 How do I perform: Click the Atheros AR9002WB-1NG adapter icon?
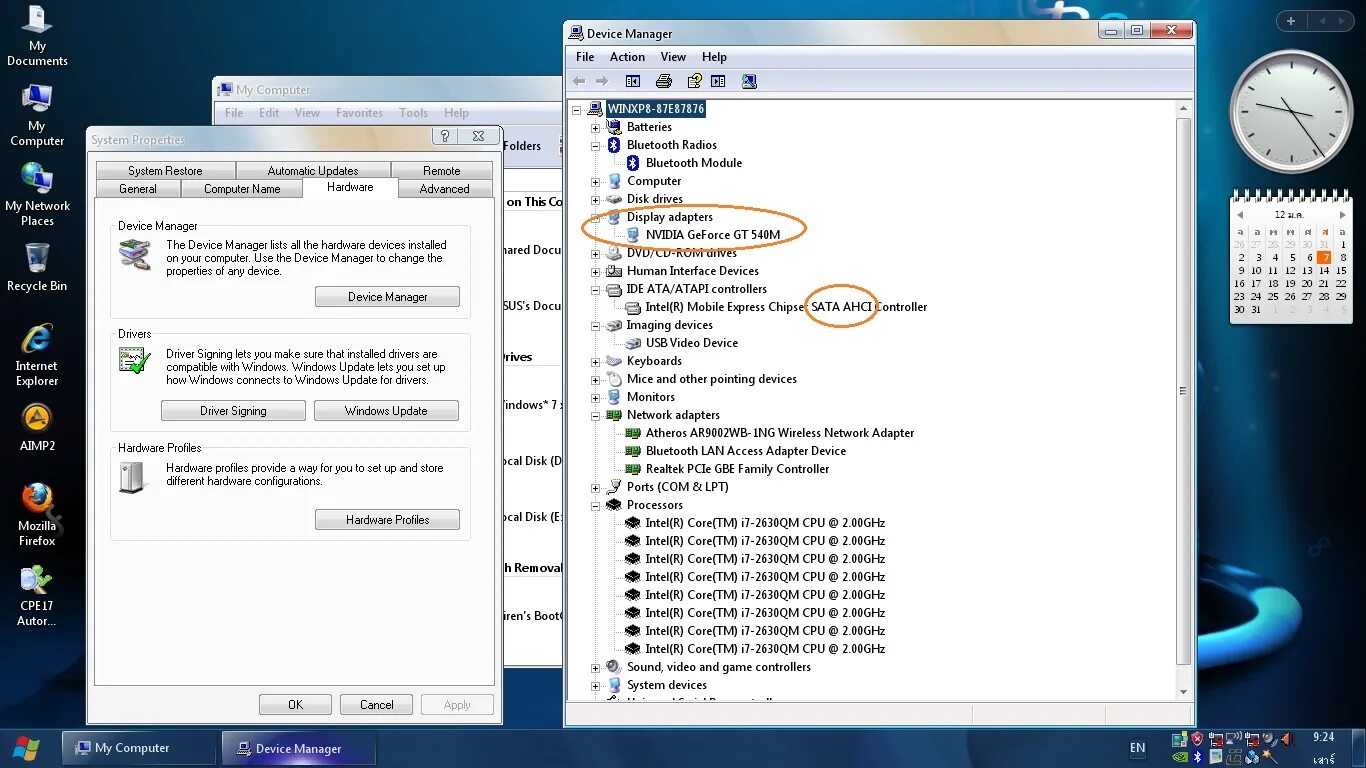[633, 433]
